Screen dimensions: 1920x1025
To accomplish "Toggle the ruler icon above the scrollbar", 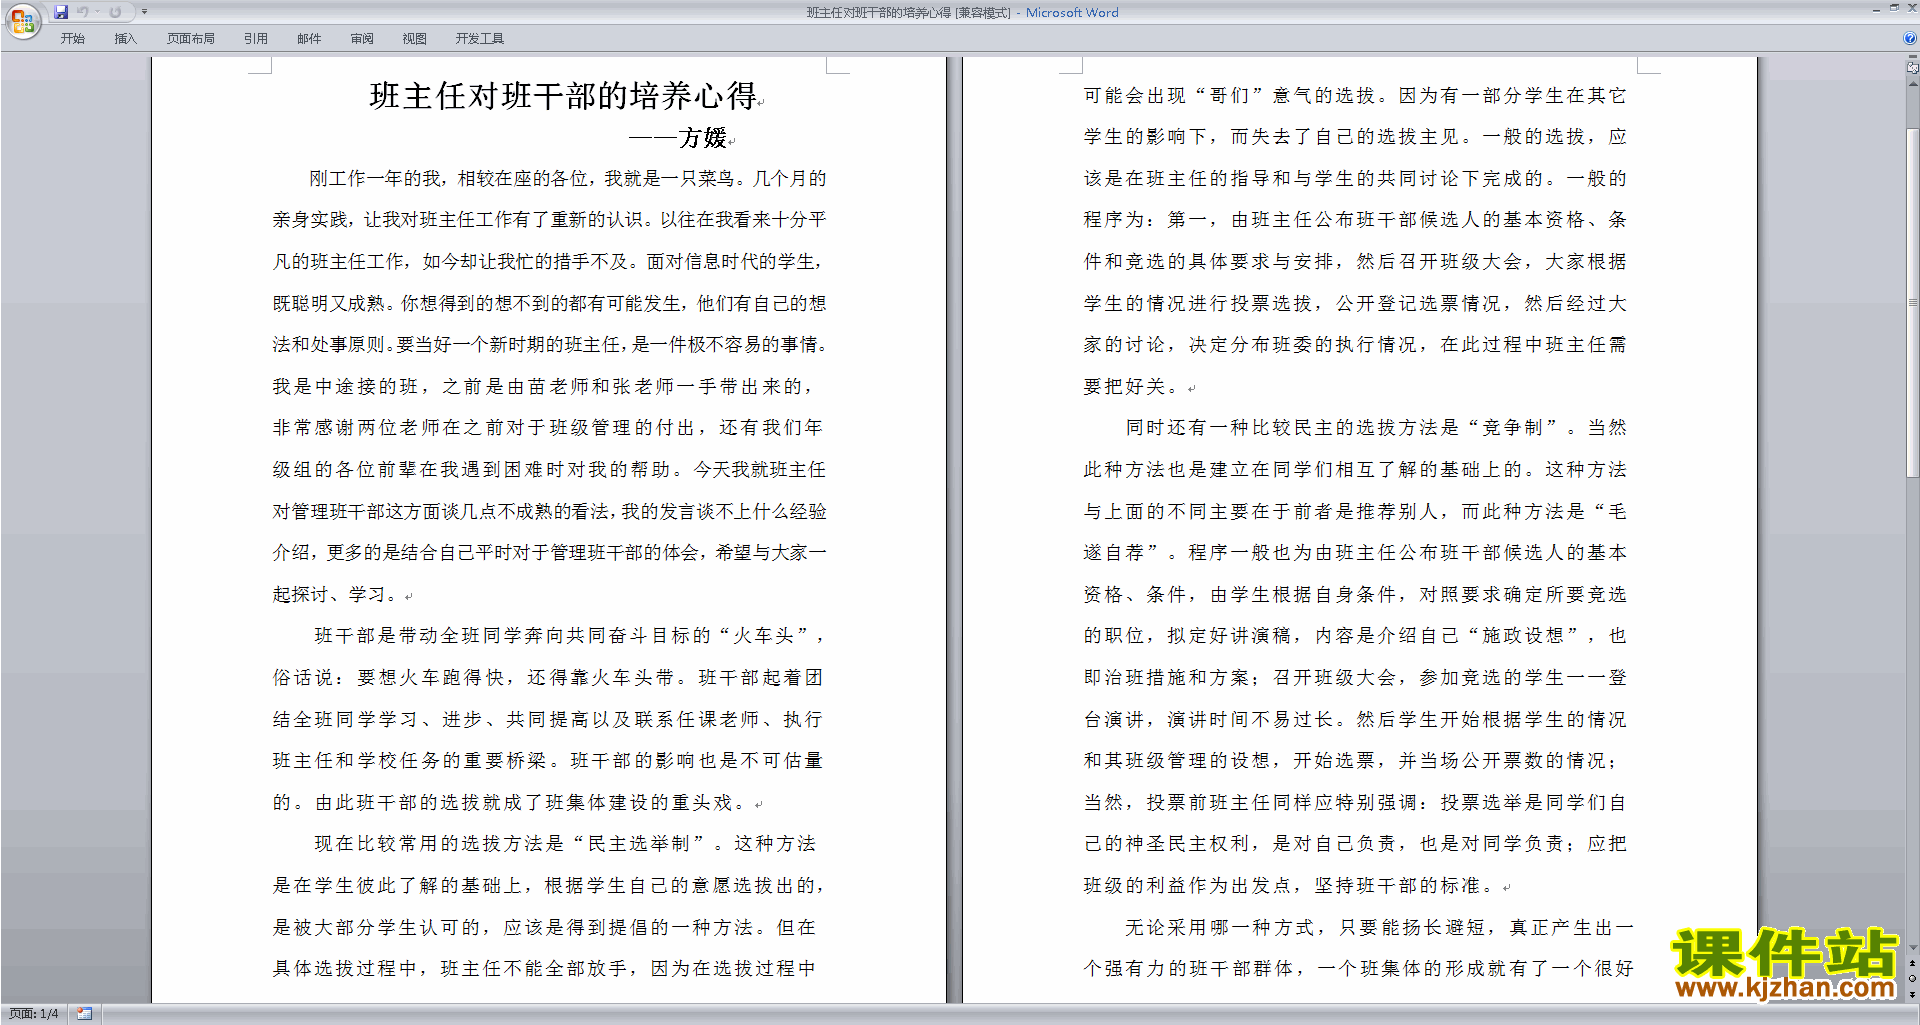I will click(1913, 69).
